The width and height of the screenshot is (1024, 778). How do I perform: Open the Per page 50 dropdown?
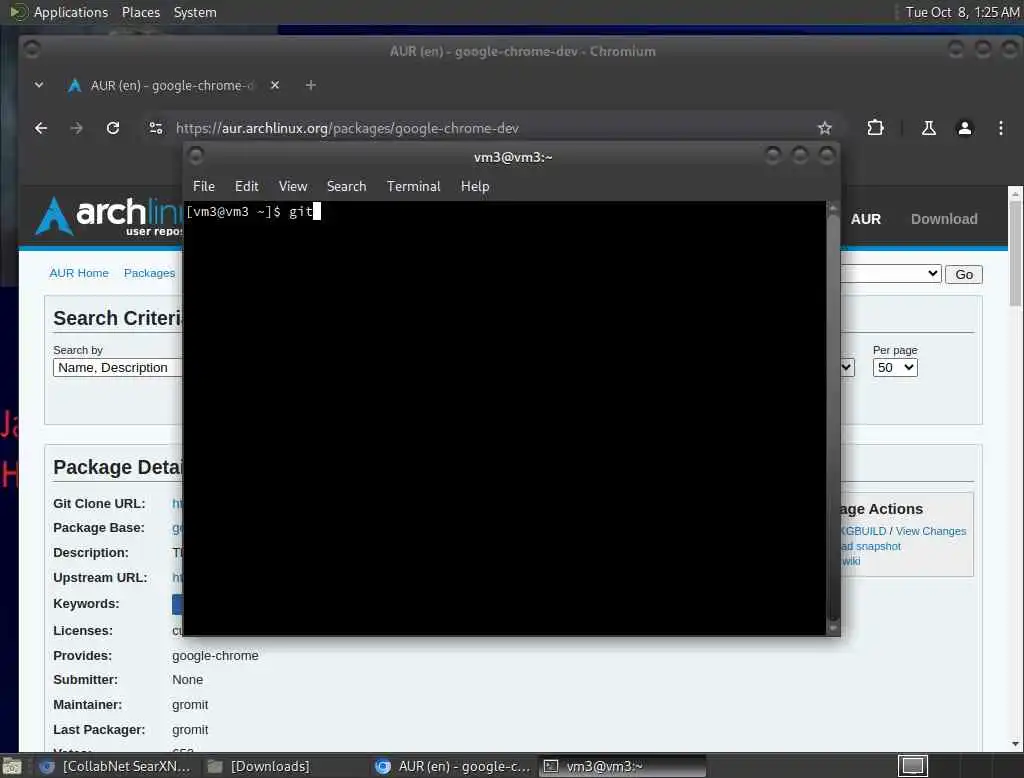point(895,368)
